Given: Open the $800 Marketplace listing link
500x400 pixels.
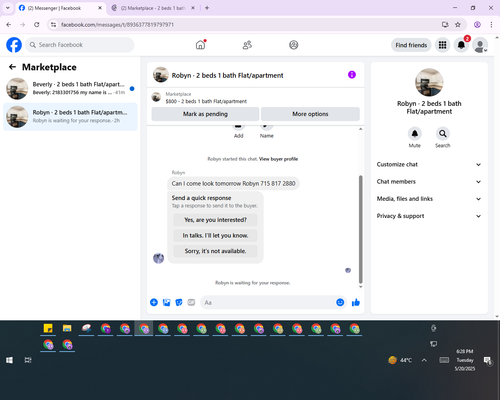Looking at the screenshot, I should click(x=206, y=101).
